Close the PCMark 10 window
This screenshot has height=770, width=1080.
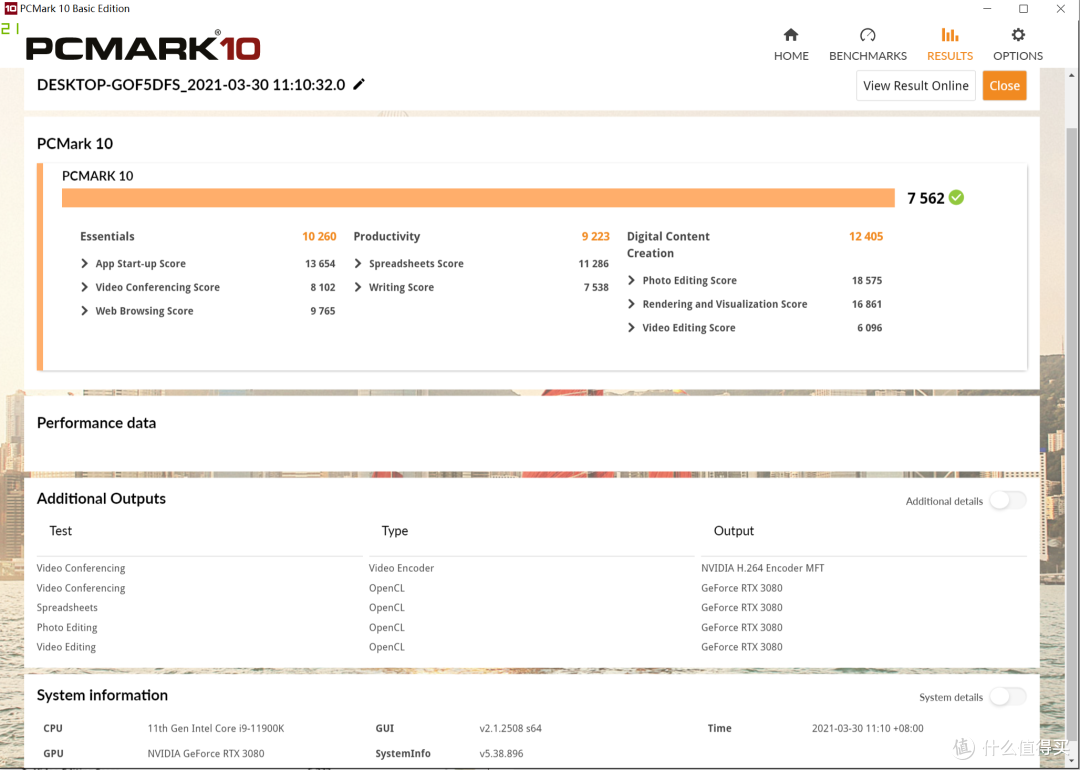(1061, 9)
